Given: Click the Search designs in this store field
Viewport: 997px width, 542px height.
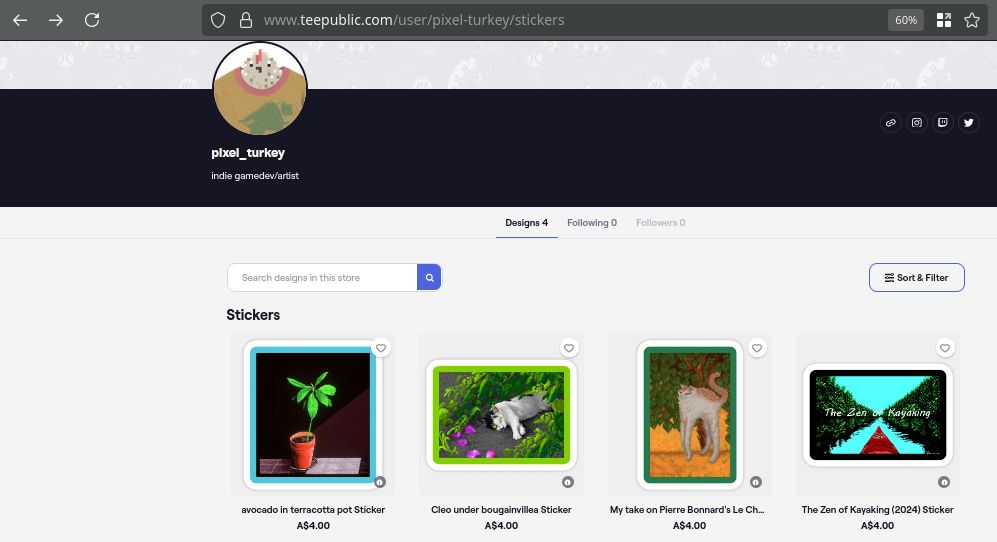Looking at the screenshot, I should pos(322,277).
